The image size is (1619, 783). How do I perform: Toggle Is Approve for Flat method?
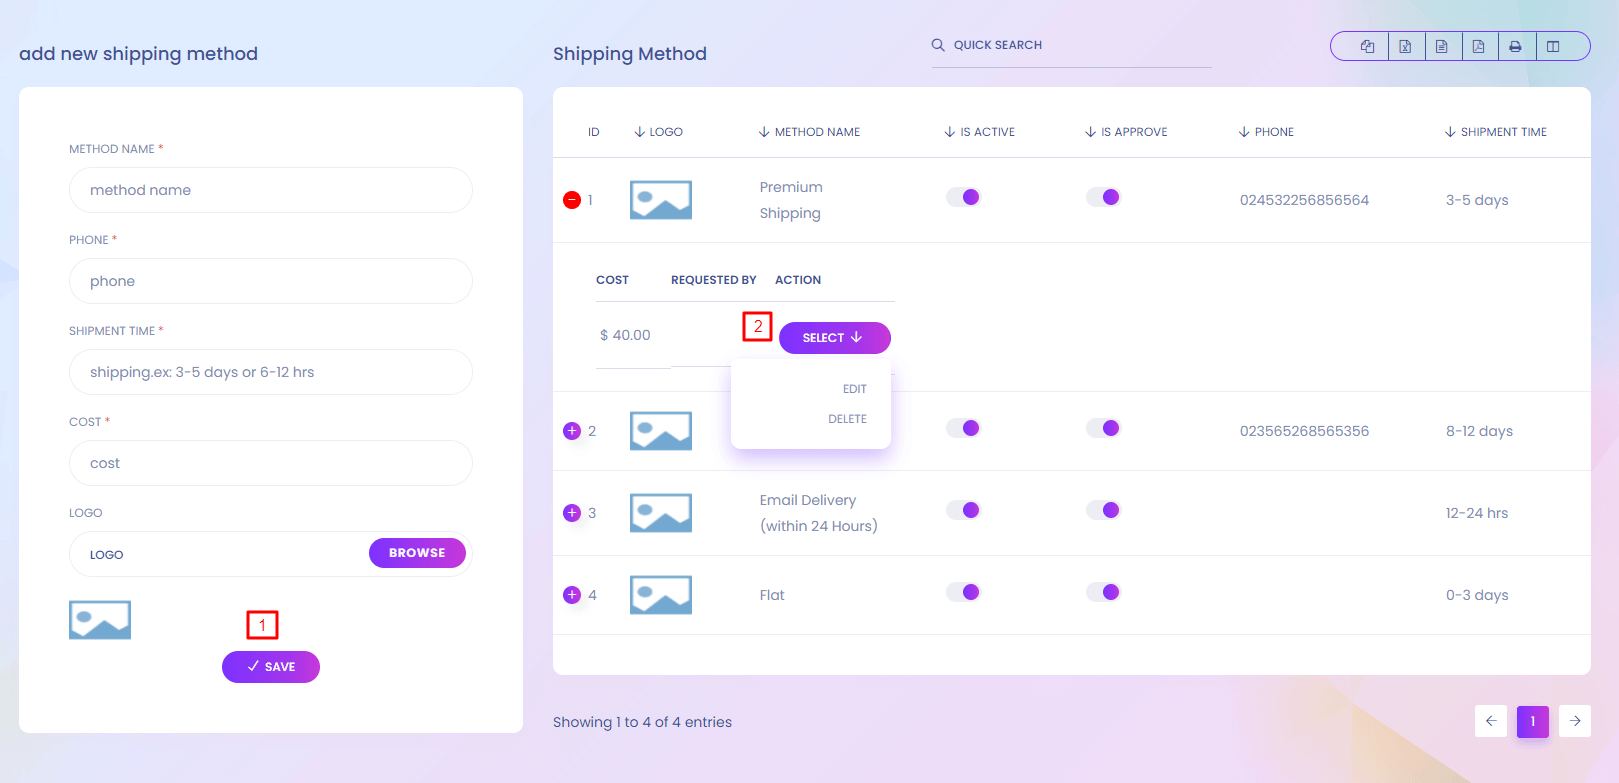[1104, 592]
